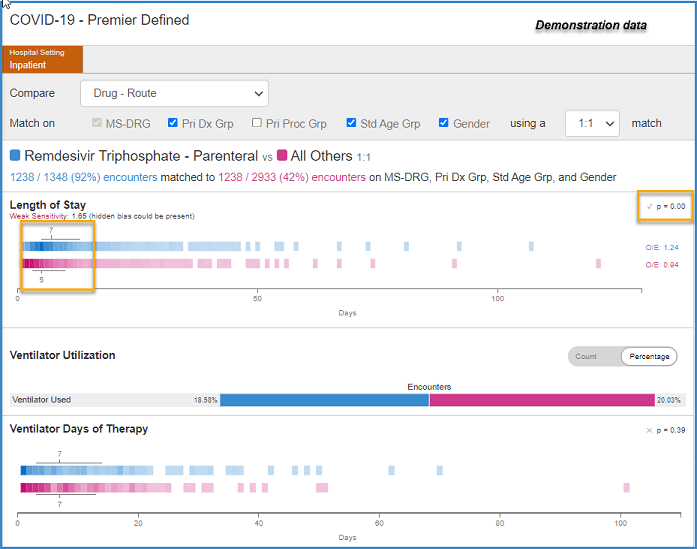Uncheck the Std Age Grp checkbox
The height and width of the screenshot is (549, 697).
point(351,123)
